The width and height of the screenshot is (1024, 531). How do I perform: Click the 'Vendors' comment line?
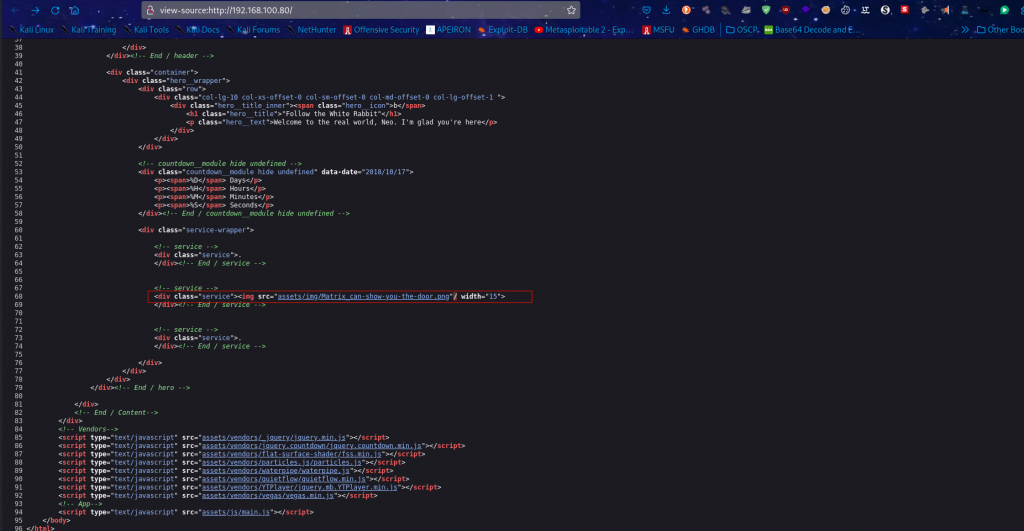(88, 429)
